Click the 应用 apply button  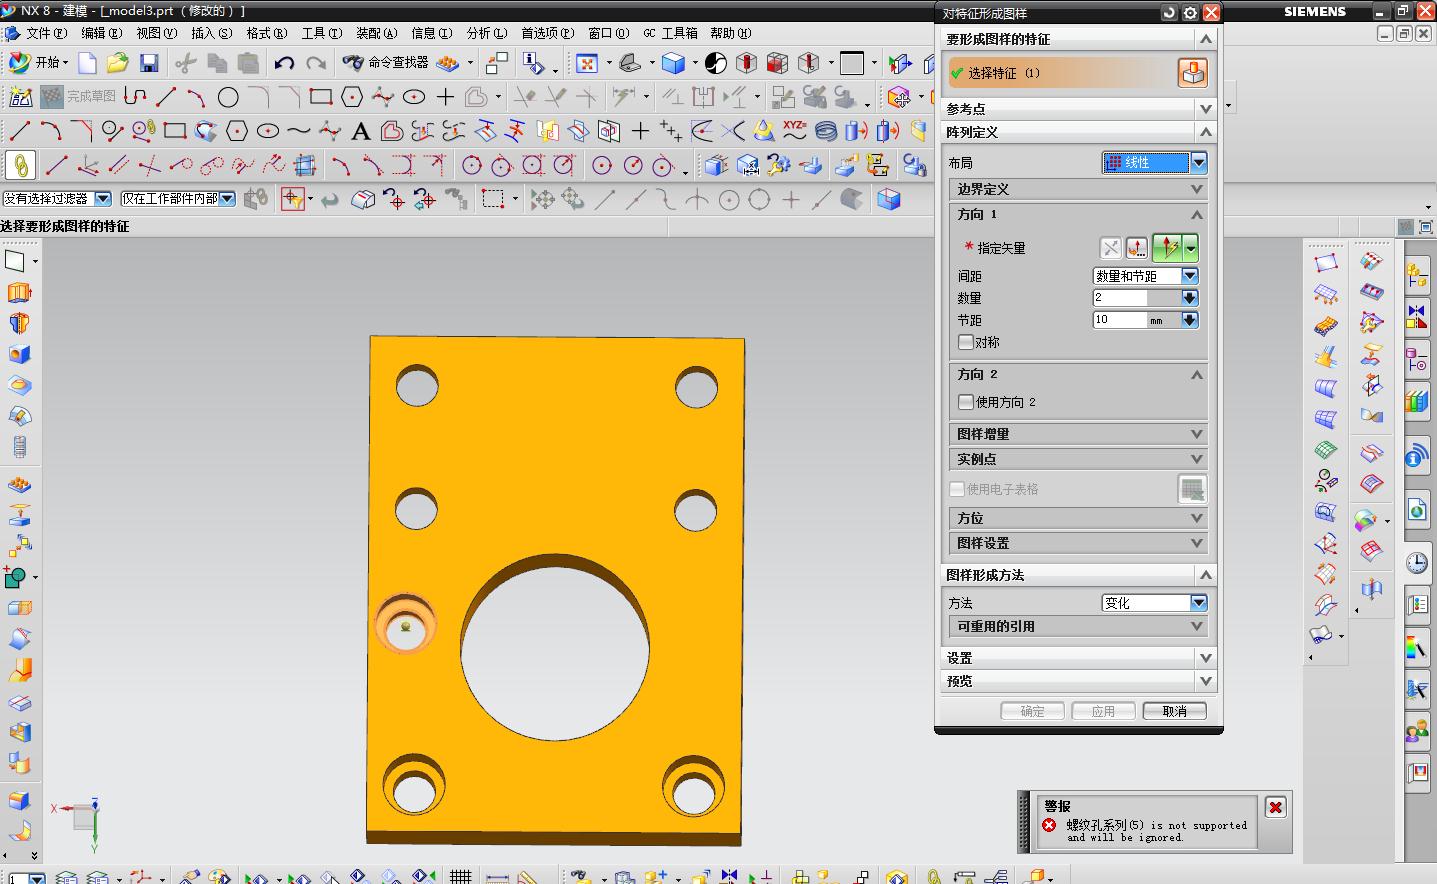[1103, 711]
